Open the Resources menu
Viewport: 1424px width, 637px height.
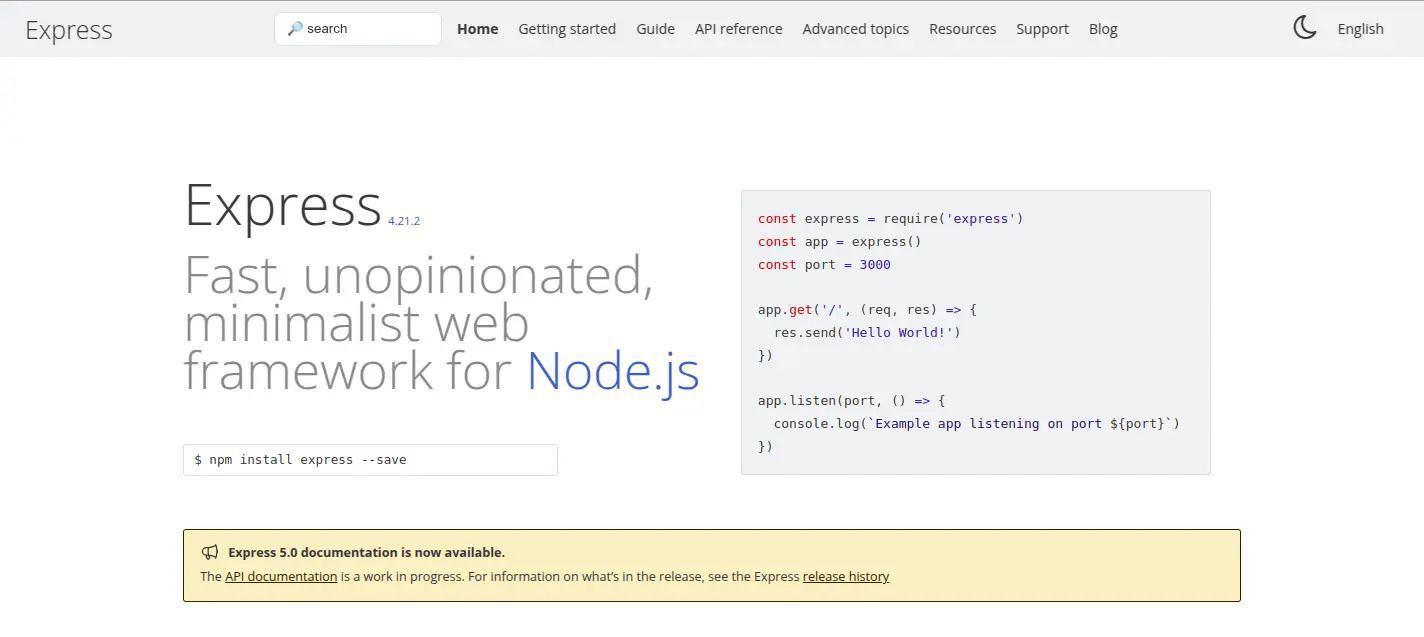coord(963,29)
